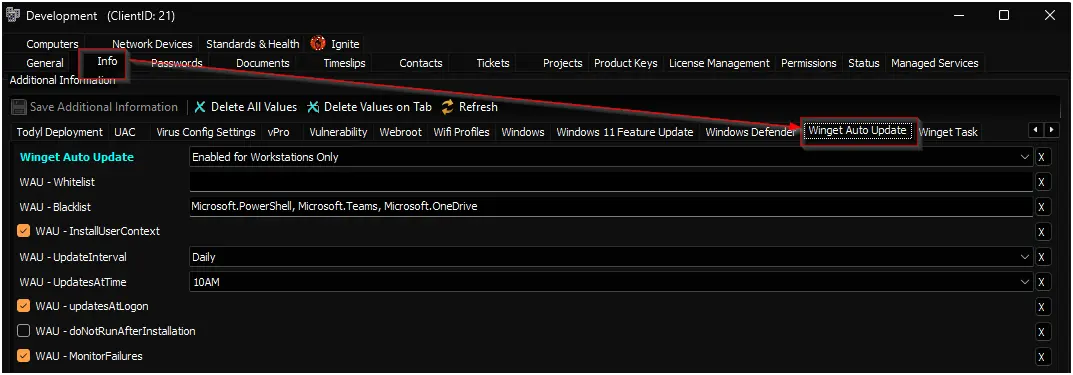Clear WAU - InstallUserContext value with X
The height and width of the screenshot is (375, 1073).
[x=1041, y=231]
